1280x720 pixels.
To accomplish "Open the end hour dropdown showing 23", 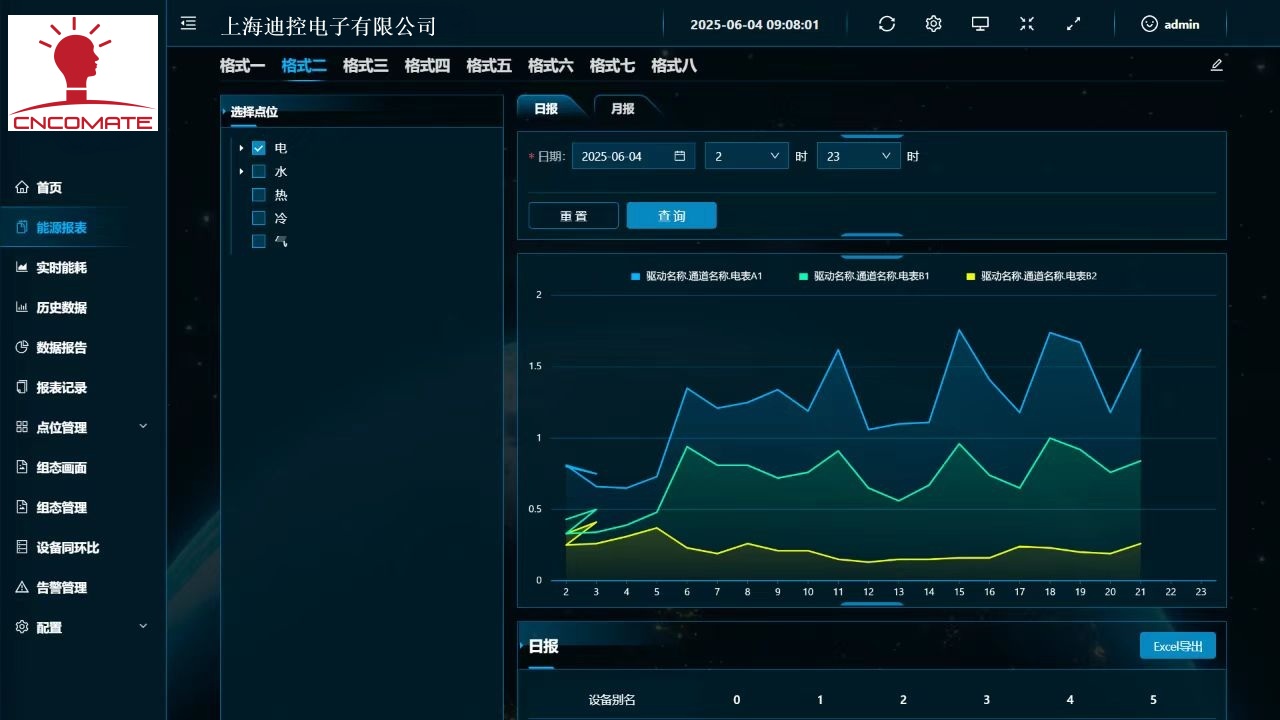I will click(x=858, y=156).
